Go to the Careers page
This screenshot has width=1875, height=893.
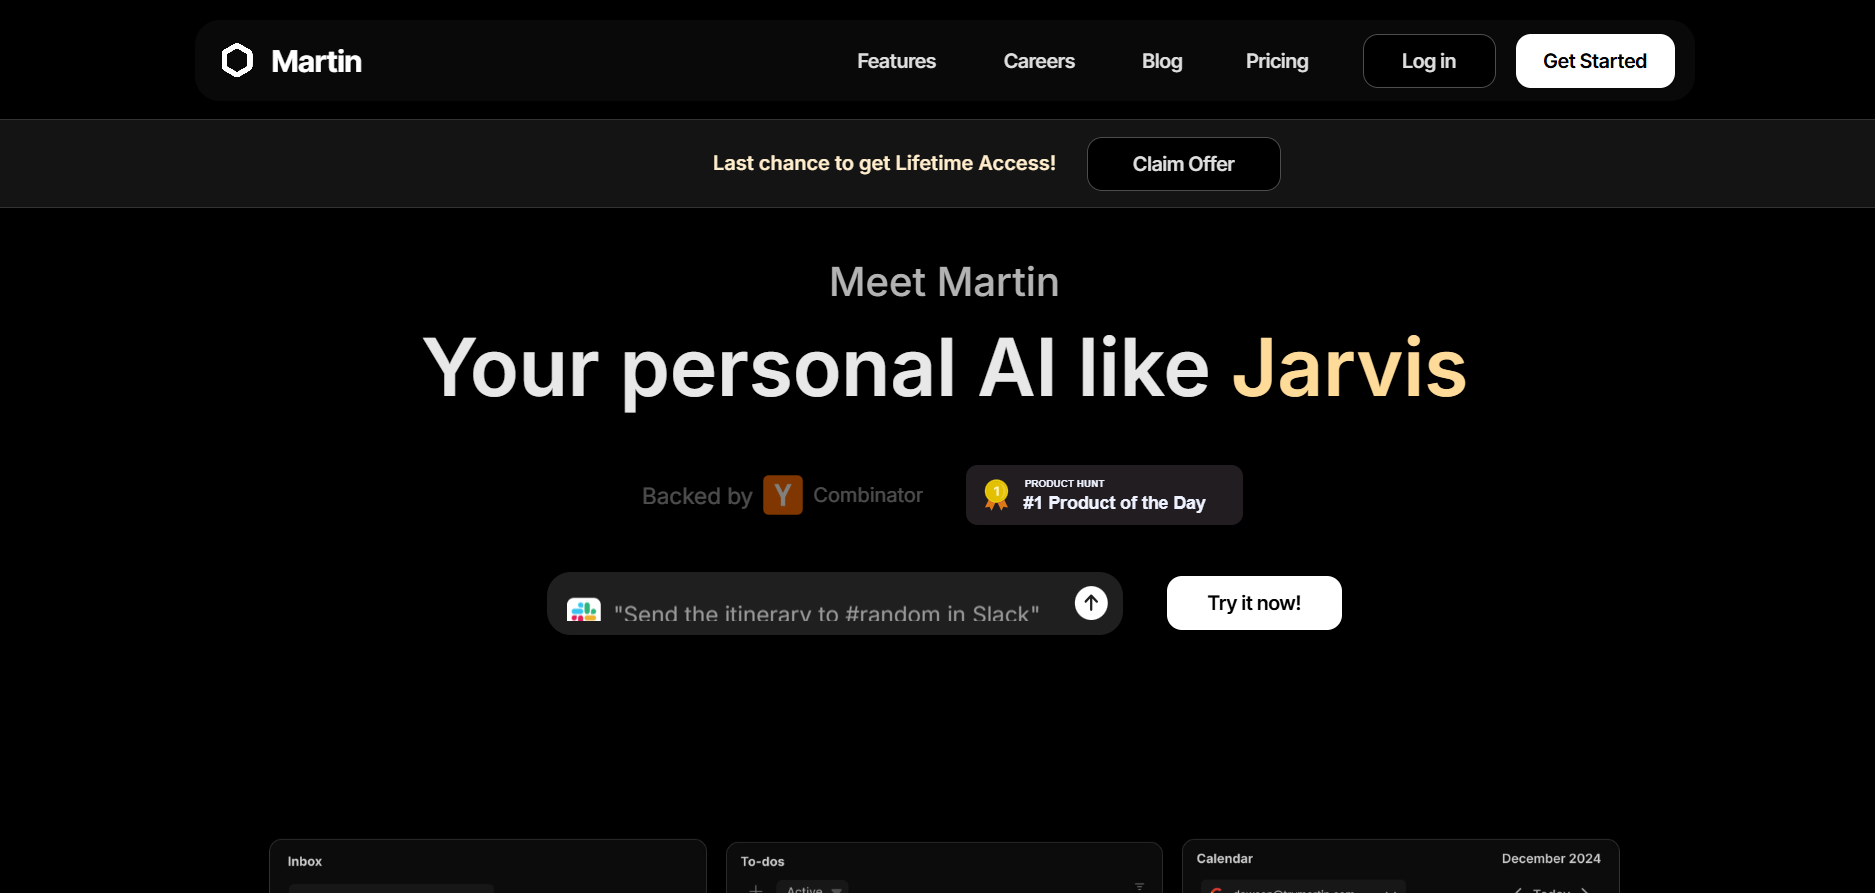pyautogui.click(x=1039, y=61)
